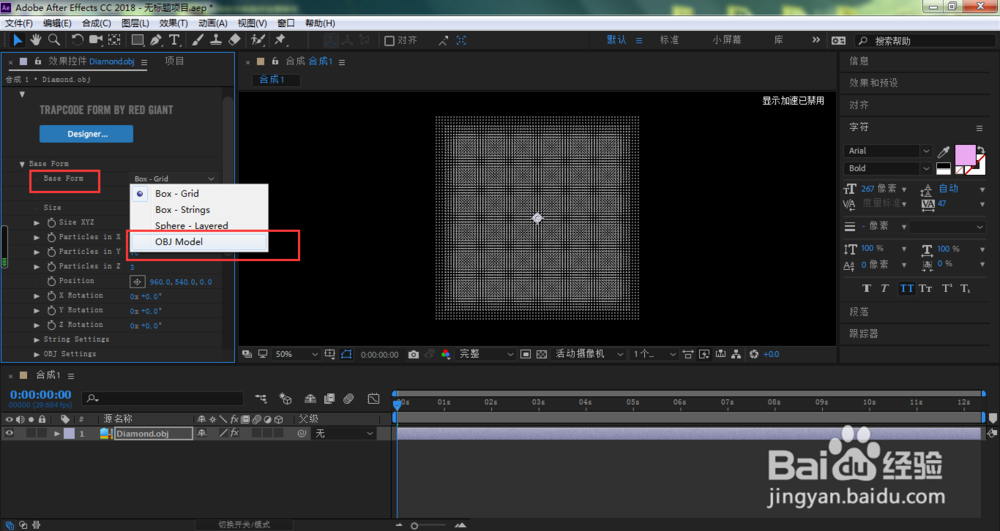Viewport: 1000px width, 531px height.
Task: Switch to 小屏幕 workspace
Action: pos(726,40)
